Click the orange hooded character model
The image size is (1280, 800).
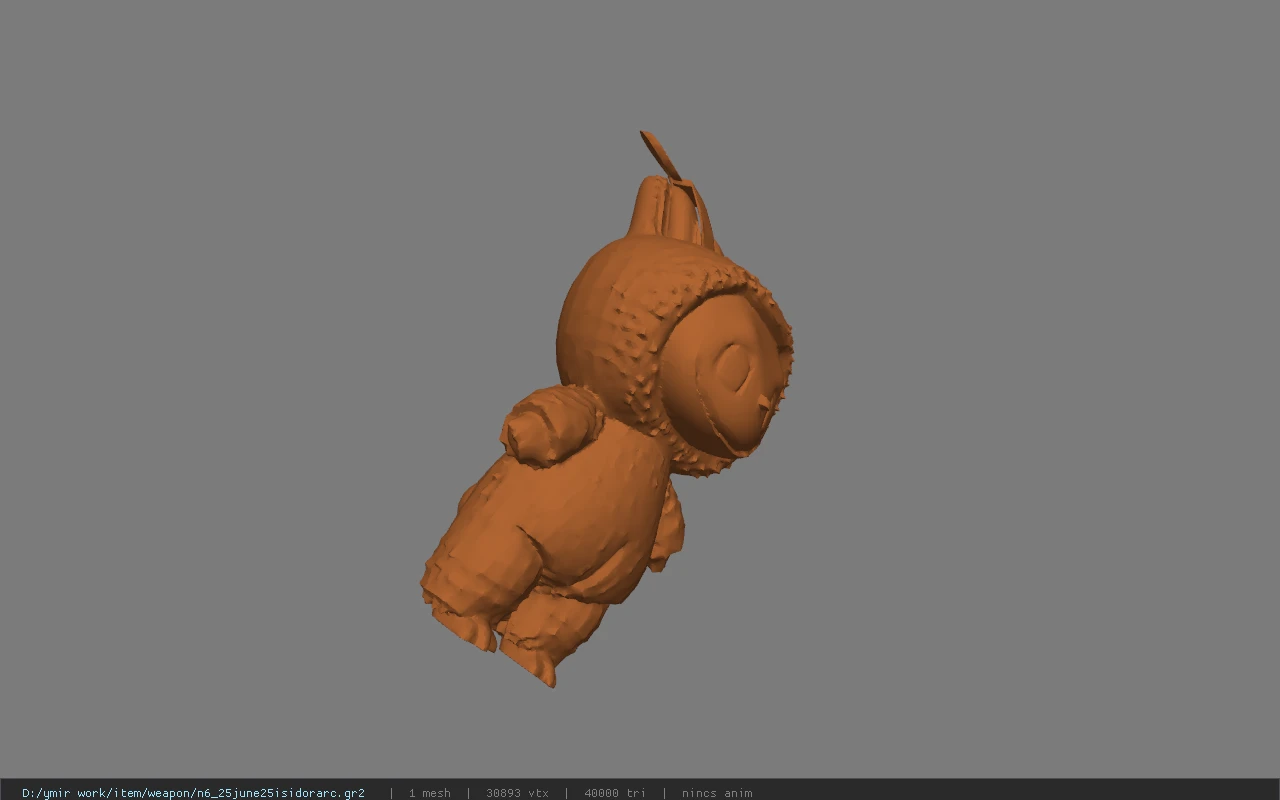click(x=606, y=410)
